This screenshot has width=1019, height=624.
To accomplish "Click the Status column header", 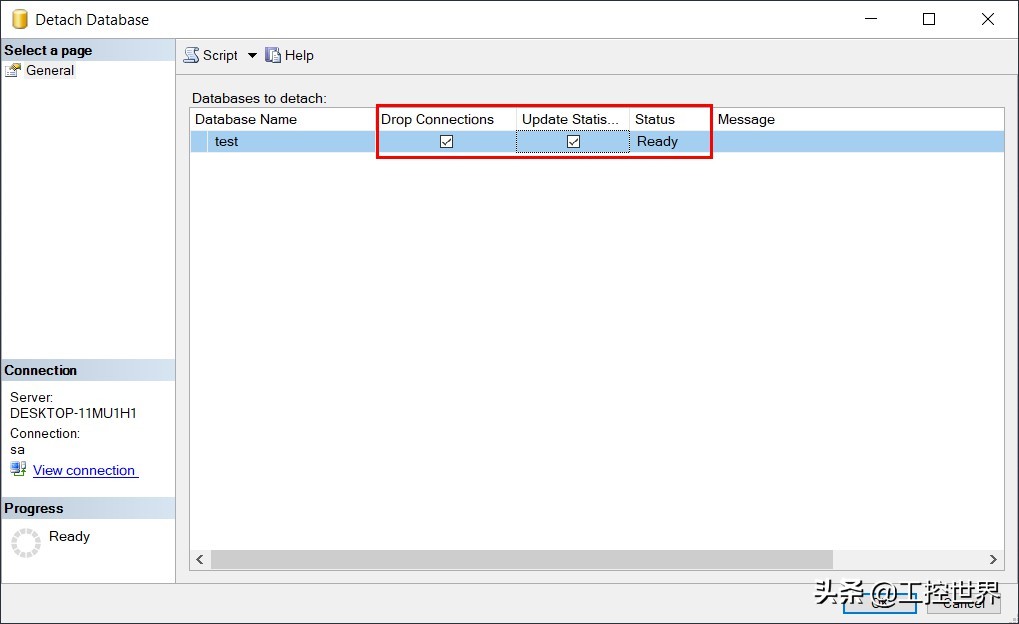I will click(x=655, y=119).
